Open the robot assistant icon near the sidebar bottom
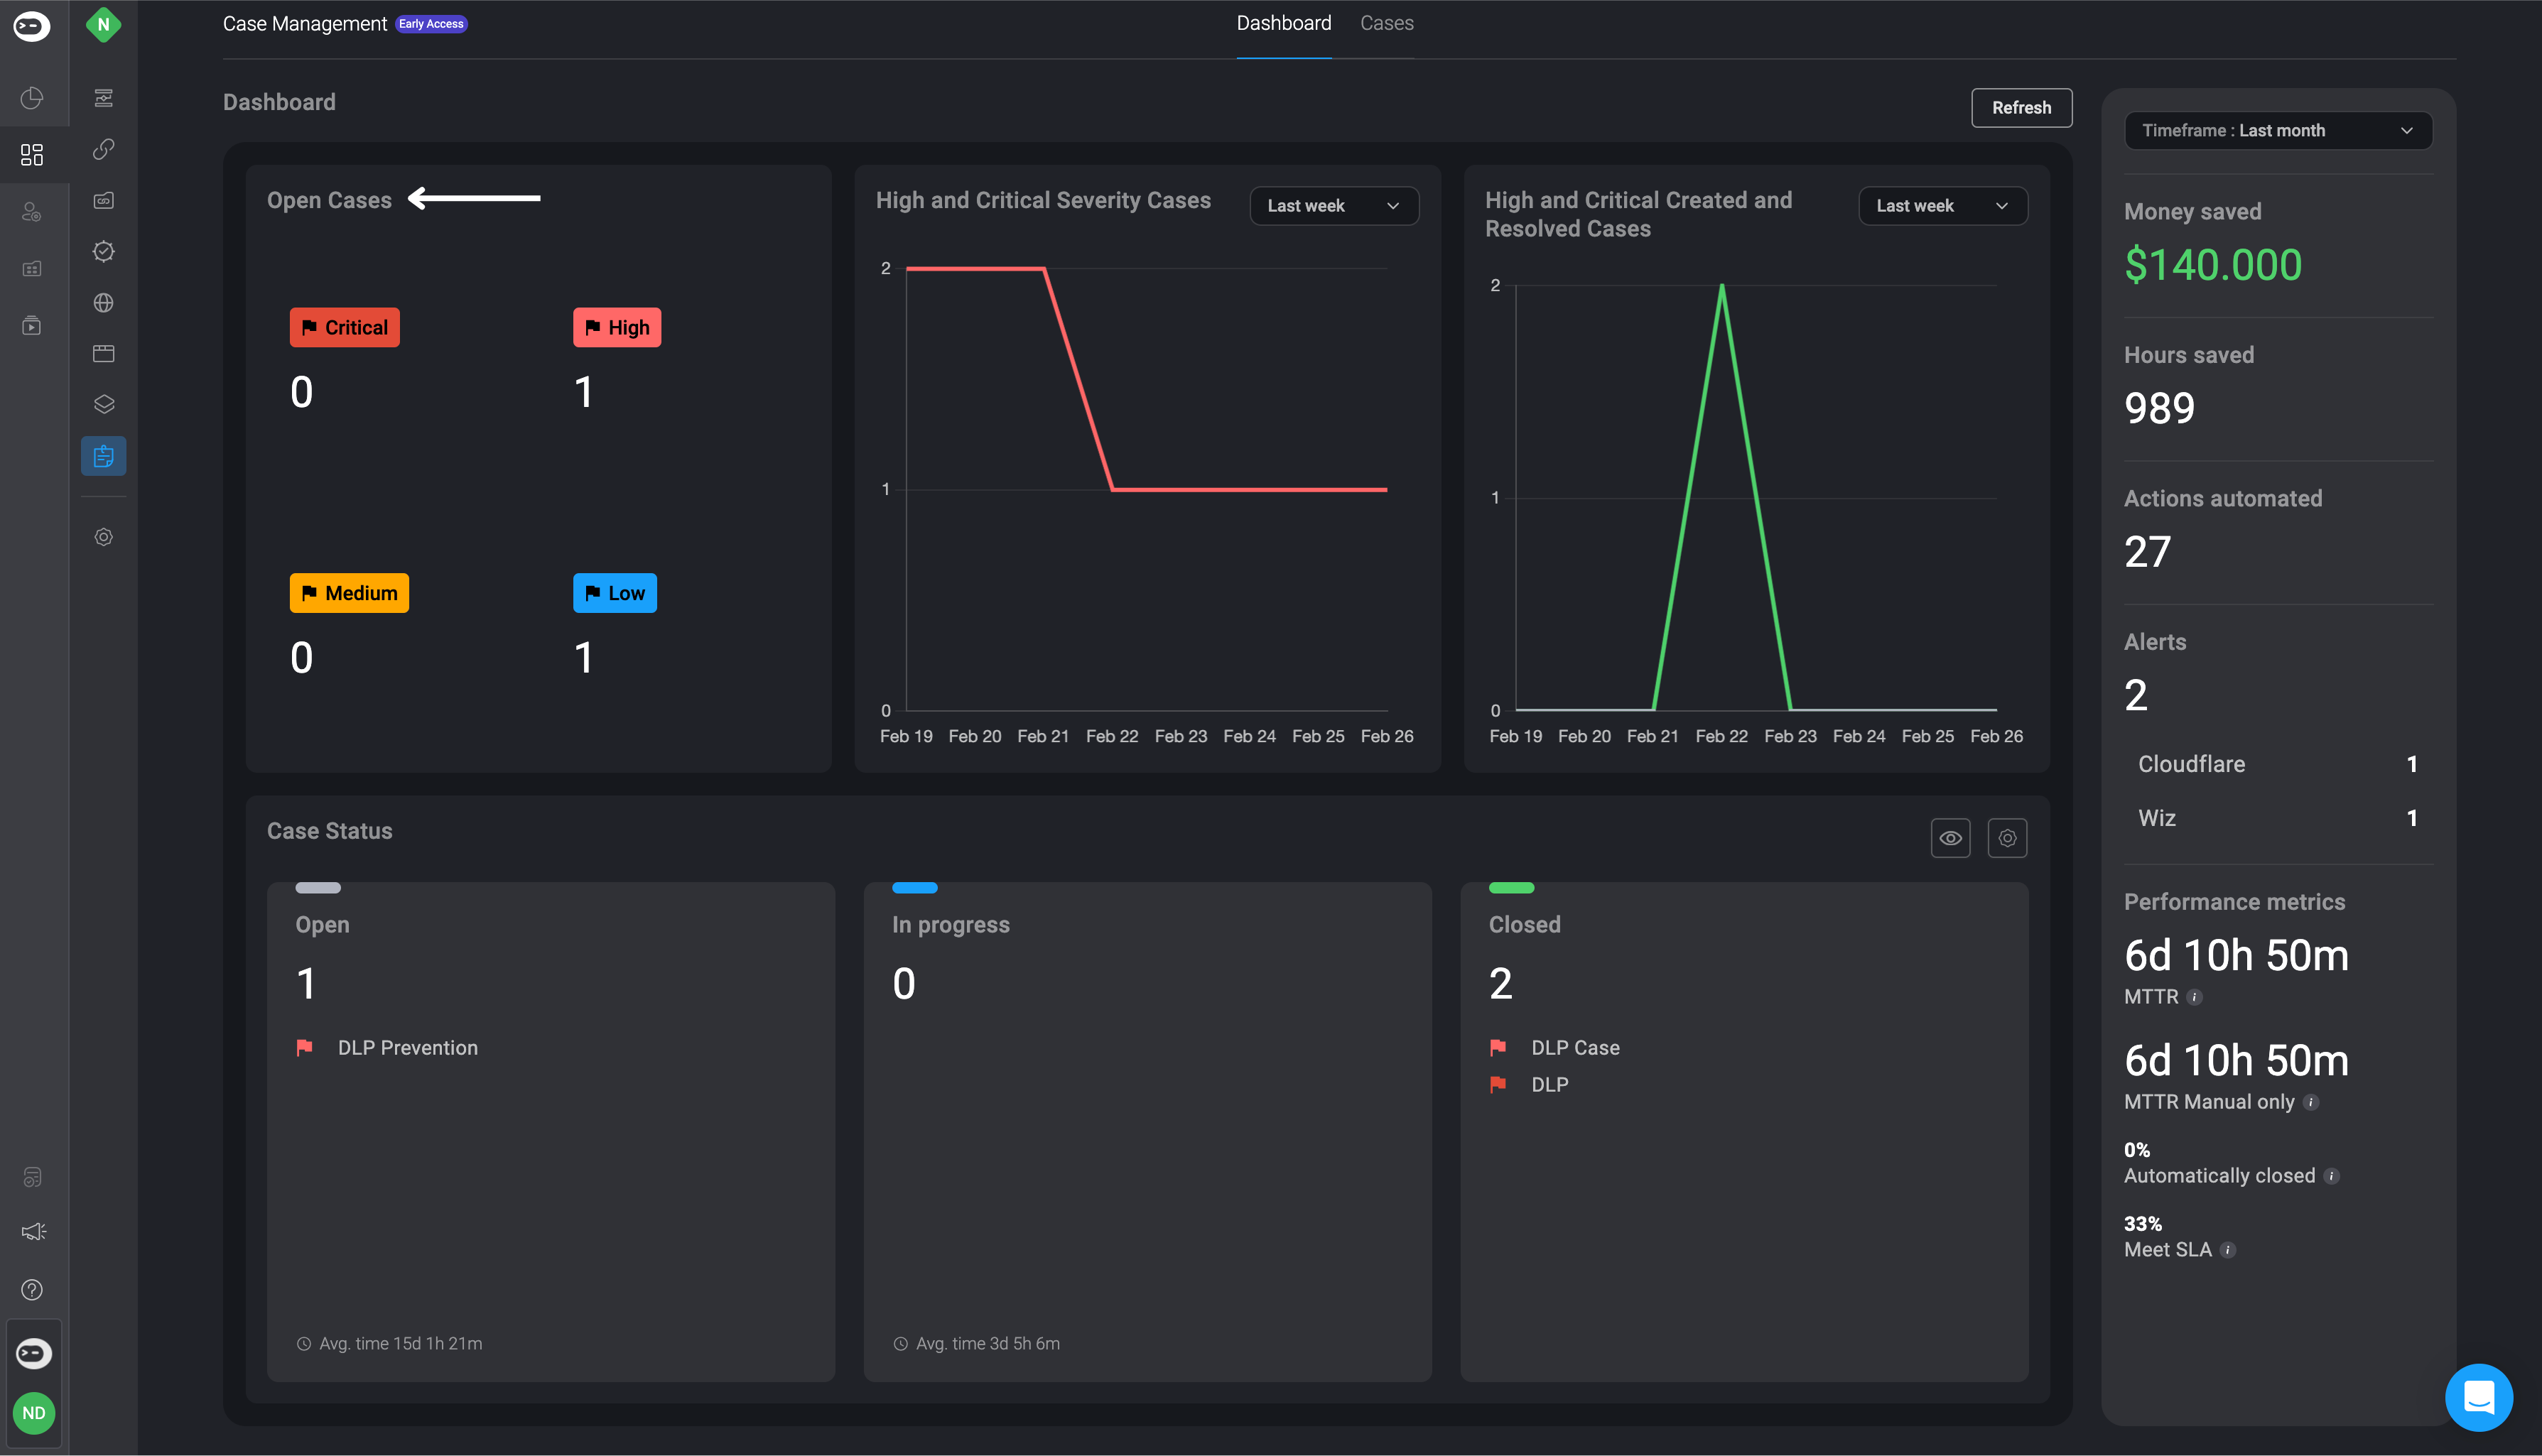 click(x=32, y=1177)
